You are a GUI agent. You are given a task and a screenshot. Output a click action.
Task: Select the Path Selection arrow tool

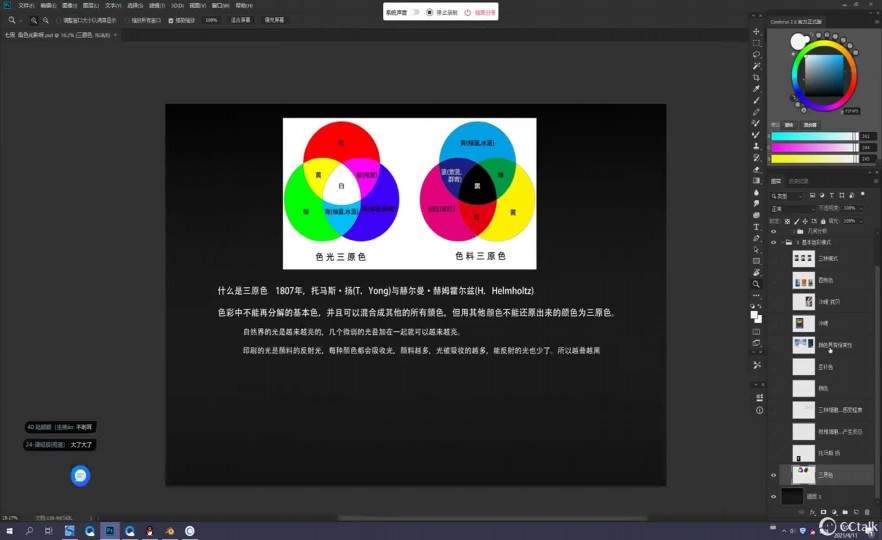(757, 250)
